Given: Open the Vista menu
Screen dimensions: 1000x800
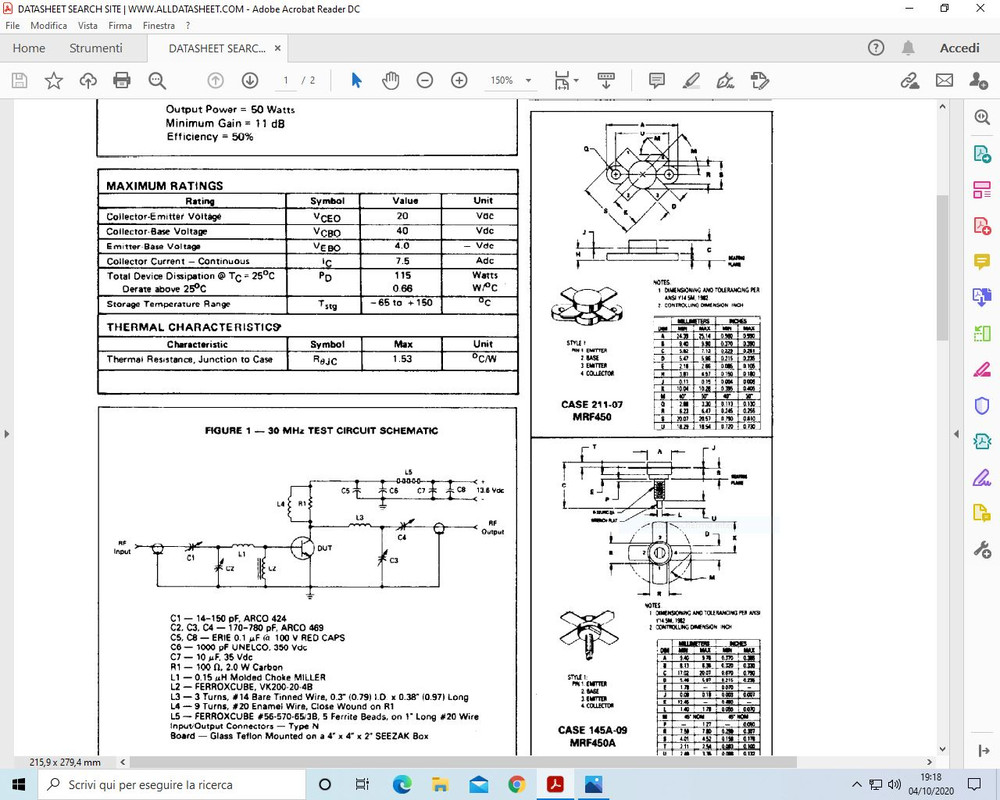Looking at the screenshot, I should point(87,26).
